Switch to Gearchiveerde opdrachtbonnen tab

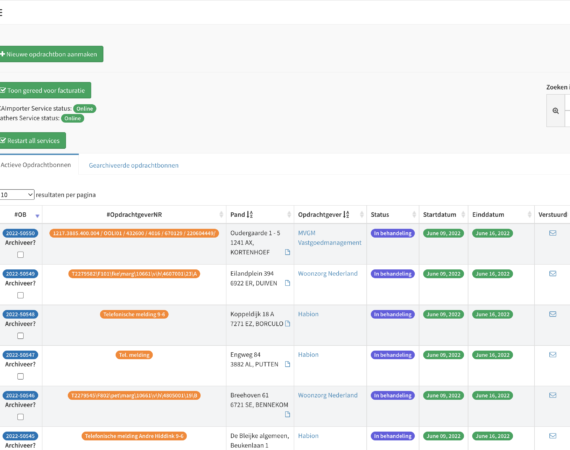click(133, 165)
